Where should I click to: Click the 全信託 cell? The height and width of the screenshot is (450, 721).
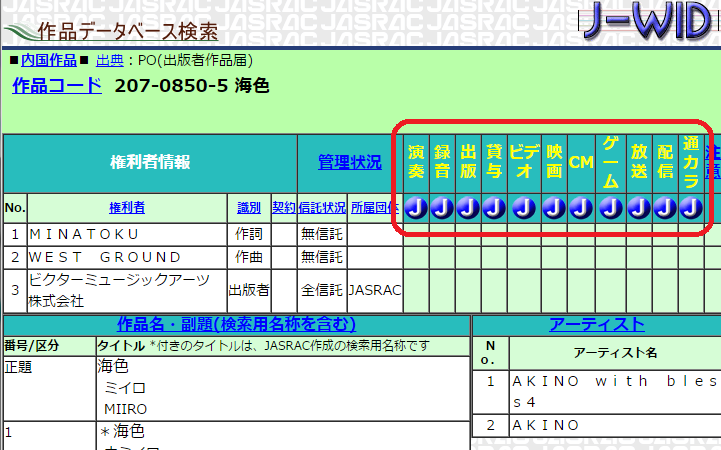(322, 290)
